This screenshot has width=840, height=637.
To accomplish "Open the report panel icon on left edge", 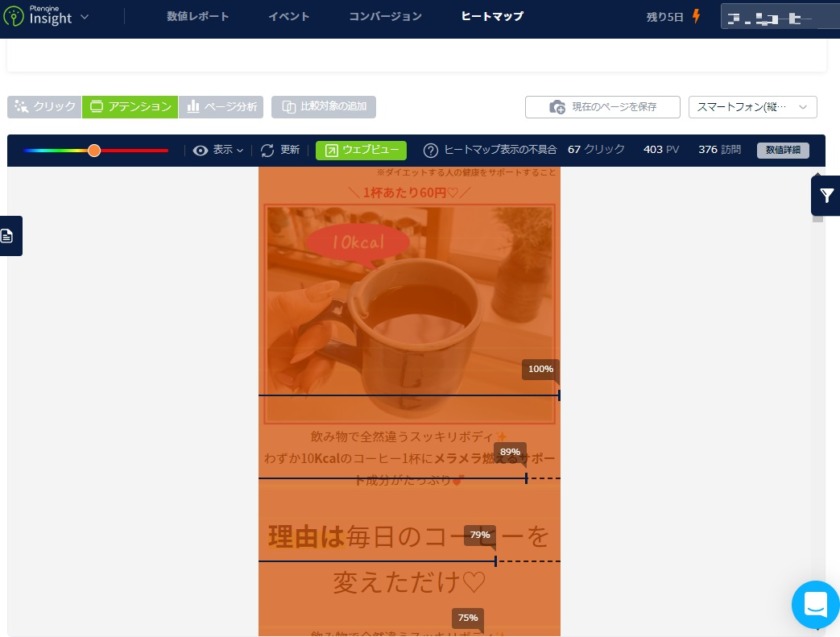I will click(x=9, y=236).
